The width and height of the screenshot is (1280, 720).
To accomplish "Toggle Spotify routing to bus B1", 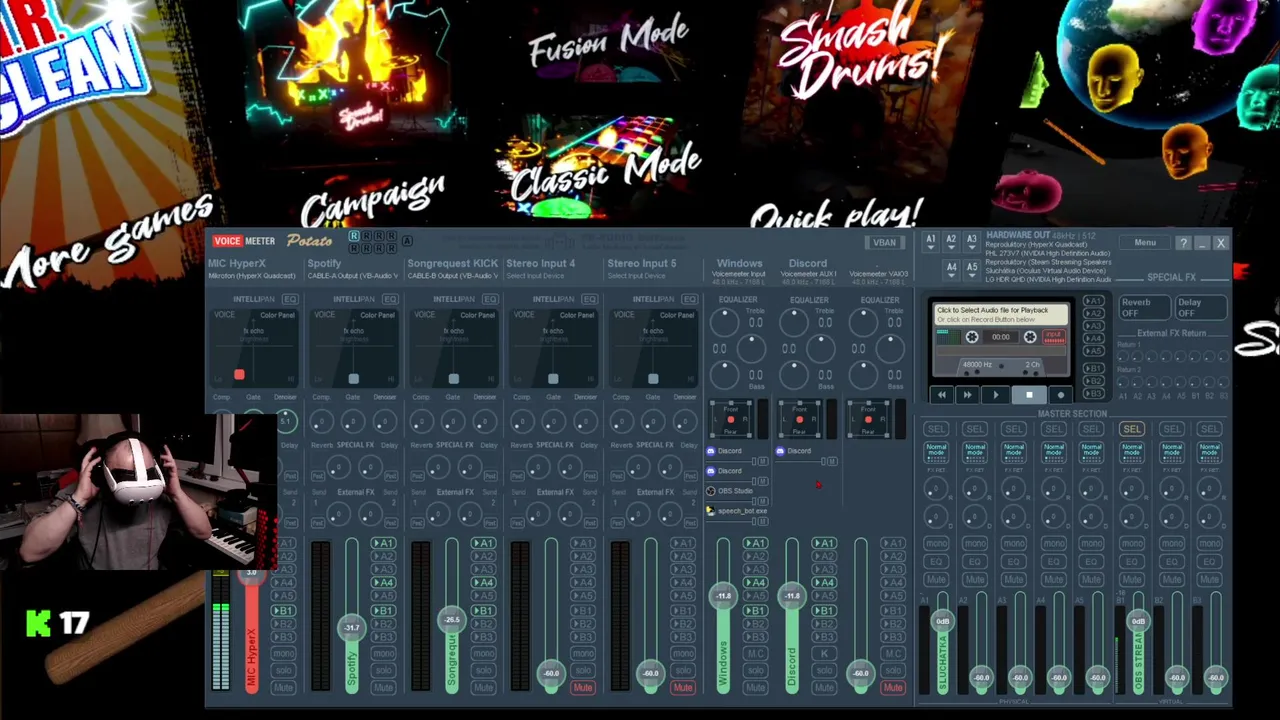I will (x=383, y=611).
